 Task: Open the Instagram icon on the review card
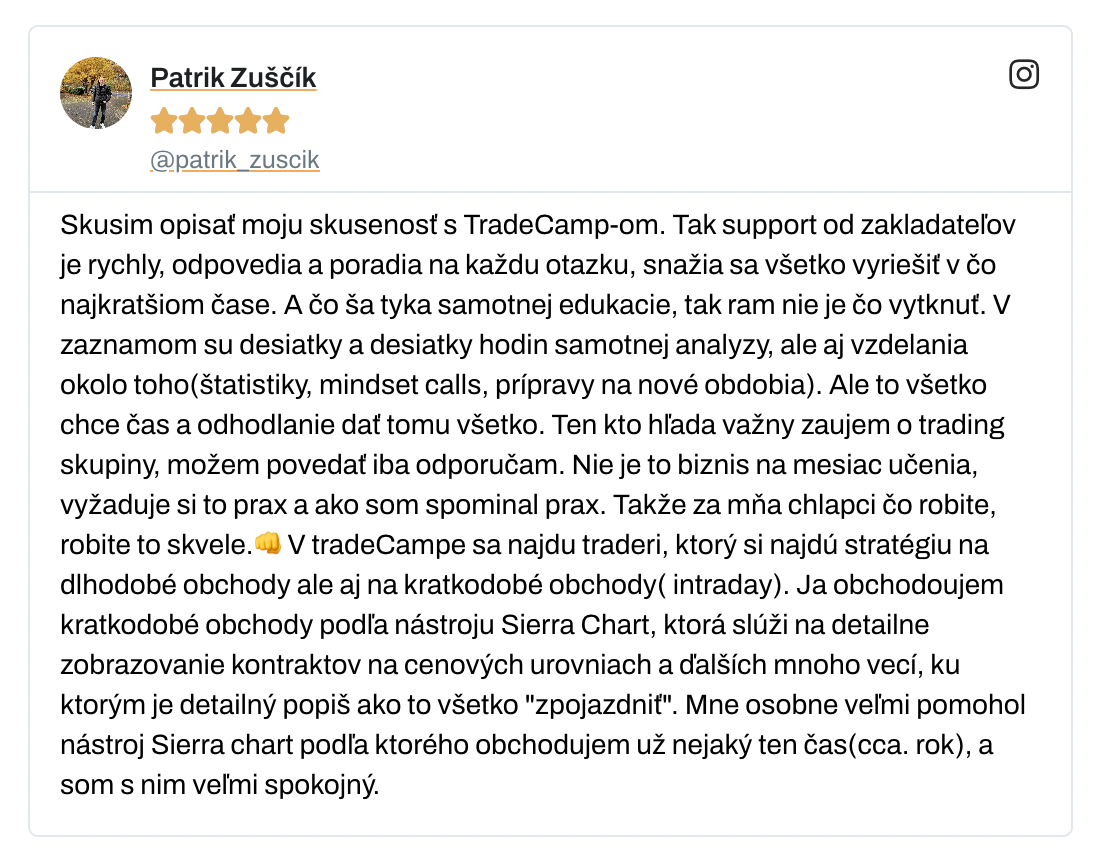(x=1023, y=75)
